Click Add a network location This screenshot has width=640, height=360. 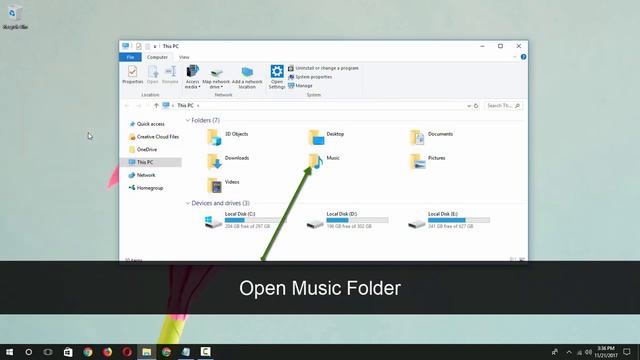[247, 78]
